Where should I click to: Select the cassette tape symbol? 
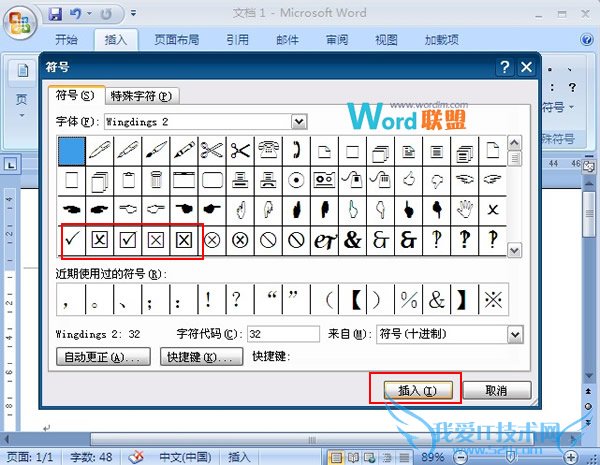[x=324, y=180]
